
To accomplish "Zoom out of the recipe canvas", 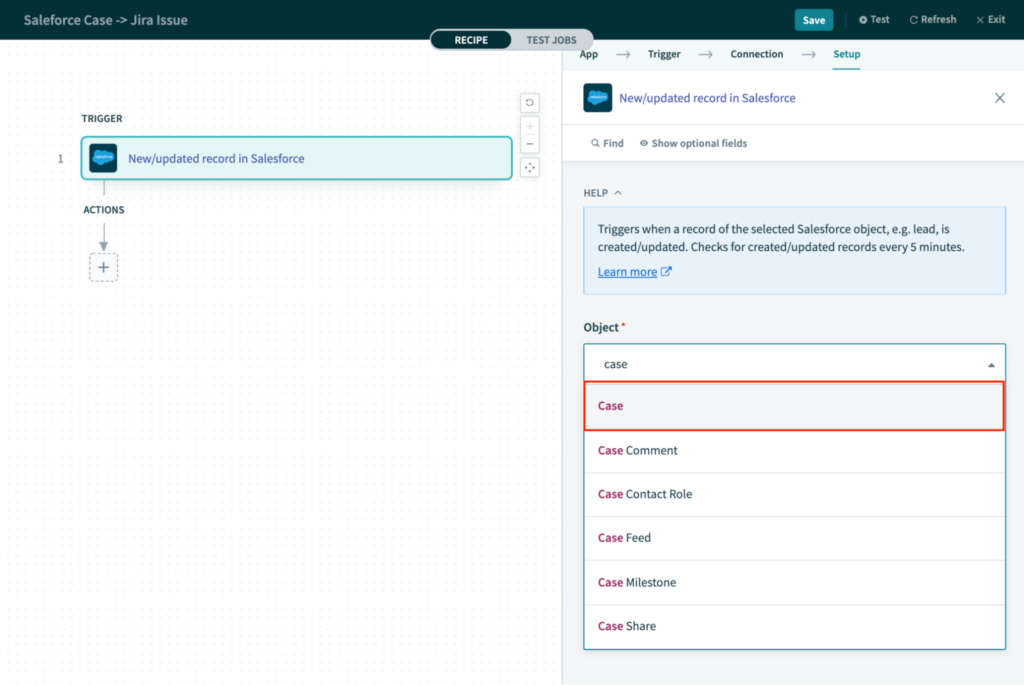I will (x=528, y=143).
